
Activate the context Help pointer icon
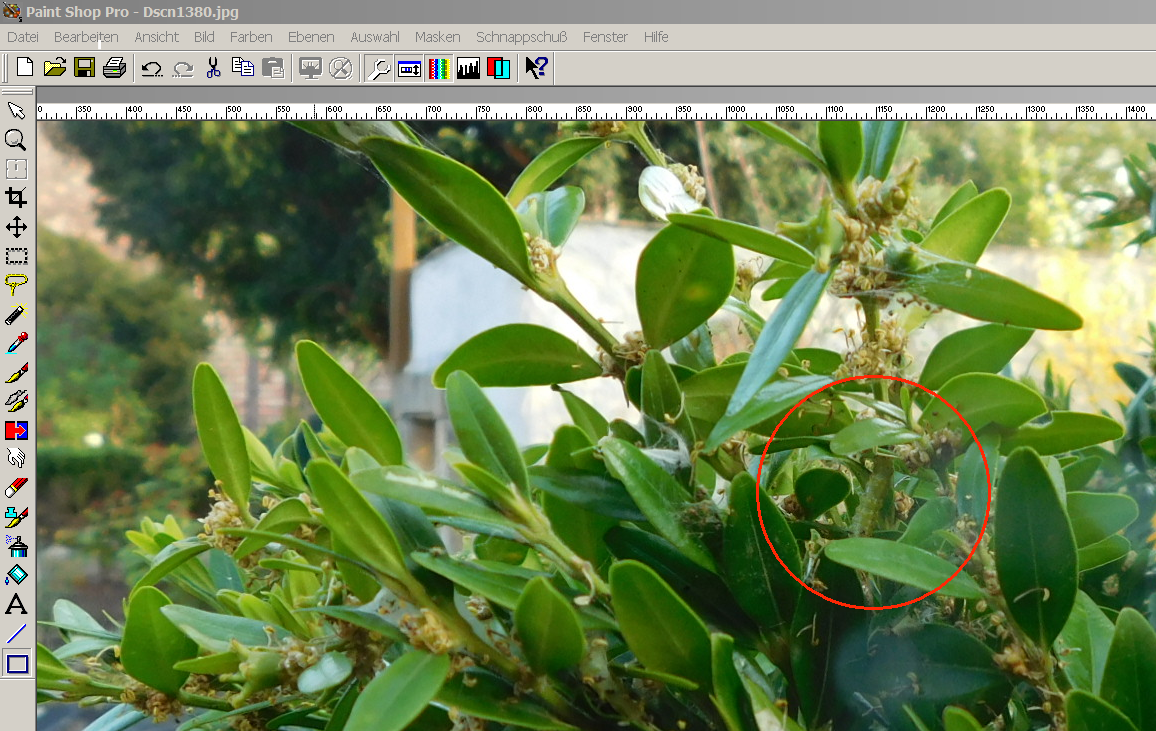click(536, 69)
